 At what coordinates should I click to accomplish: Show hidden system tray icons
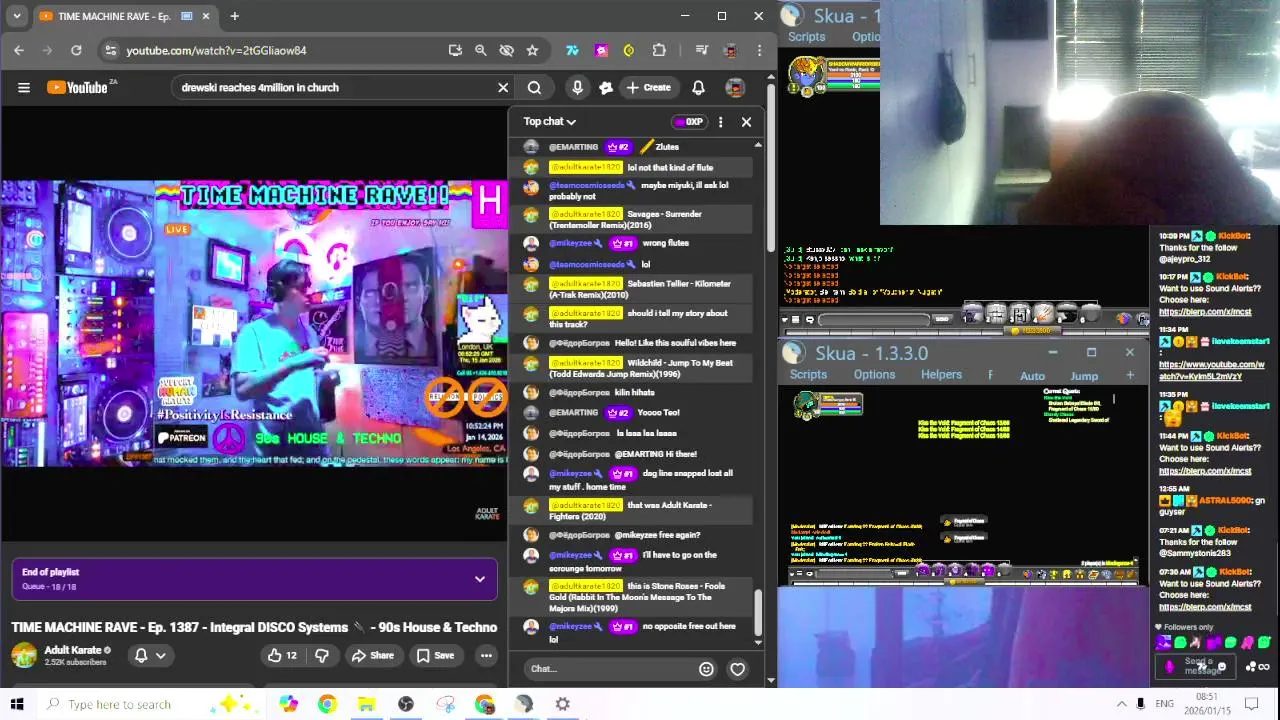click(x=1121, y=704)
